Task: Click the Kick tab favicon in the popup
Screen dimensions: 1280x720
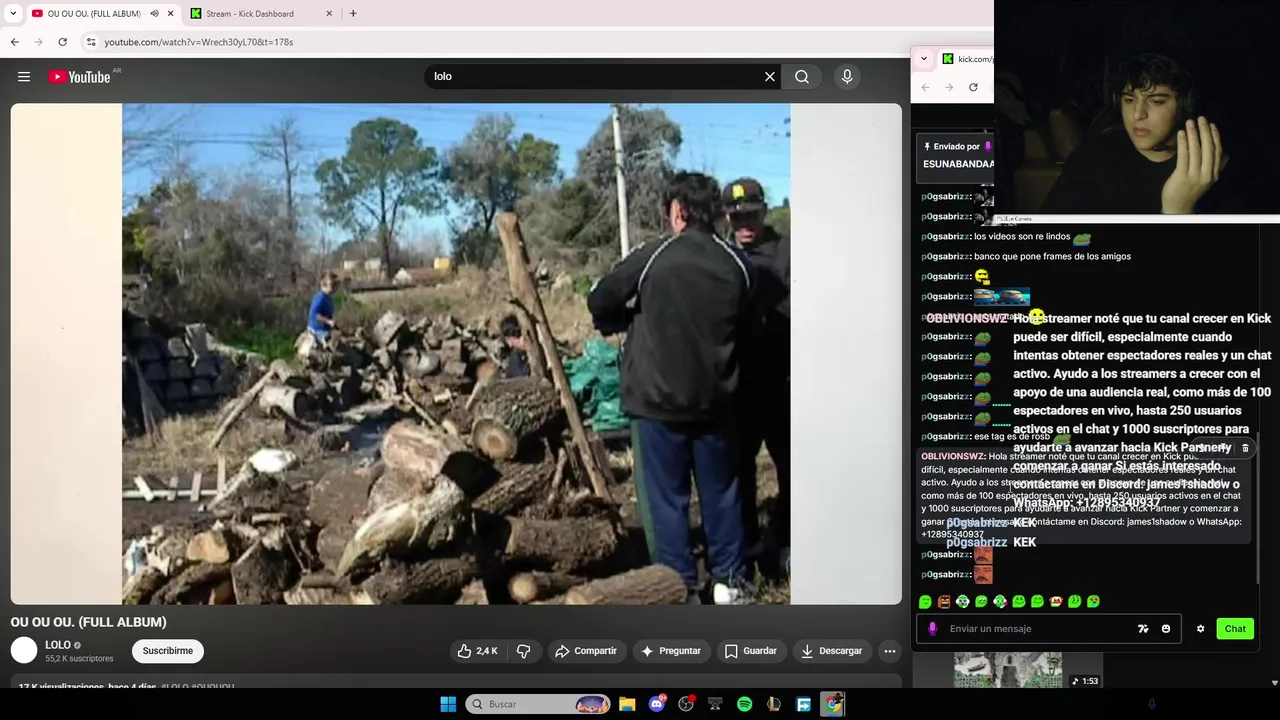Action: coord(948,59)
